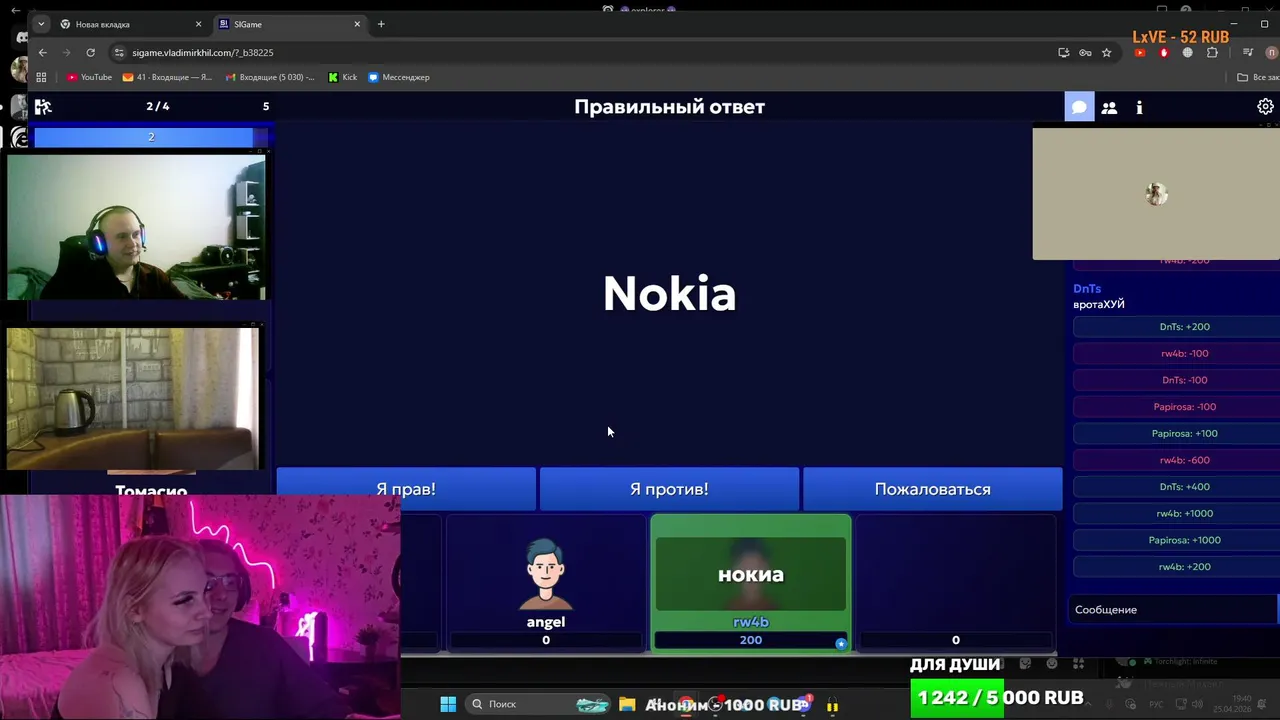Viewport: 1280px width, 720px height.
Task: Open the red YouTube extension icon
Action: (1140, 52)
